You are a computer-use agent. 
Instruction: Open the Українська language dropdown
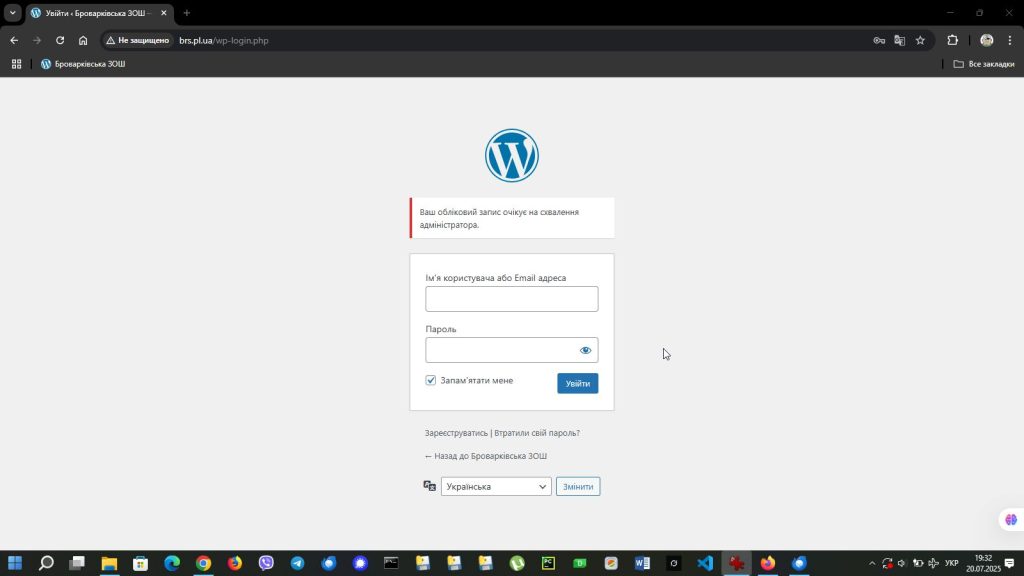tap(496, 487)
